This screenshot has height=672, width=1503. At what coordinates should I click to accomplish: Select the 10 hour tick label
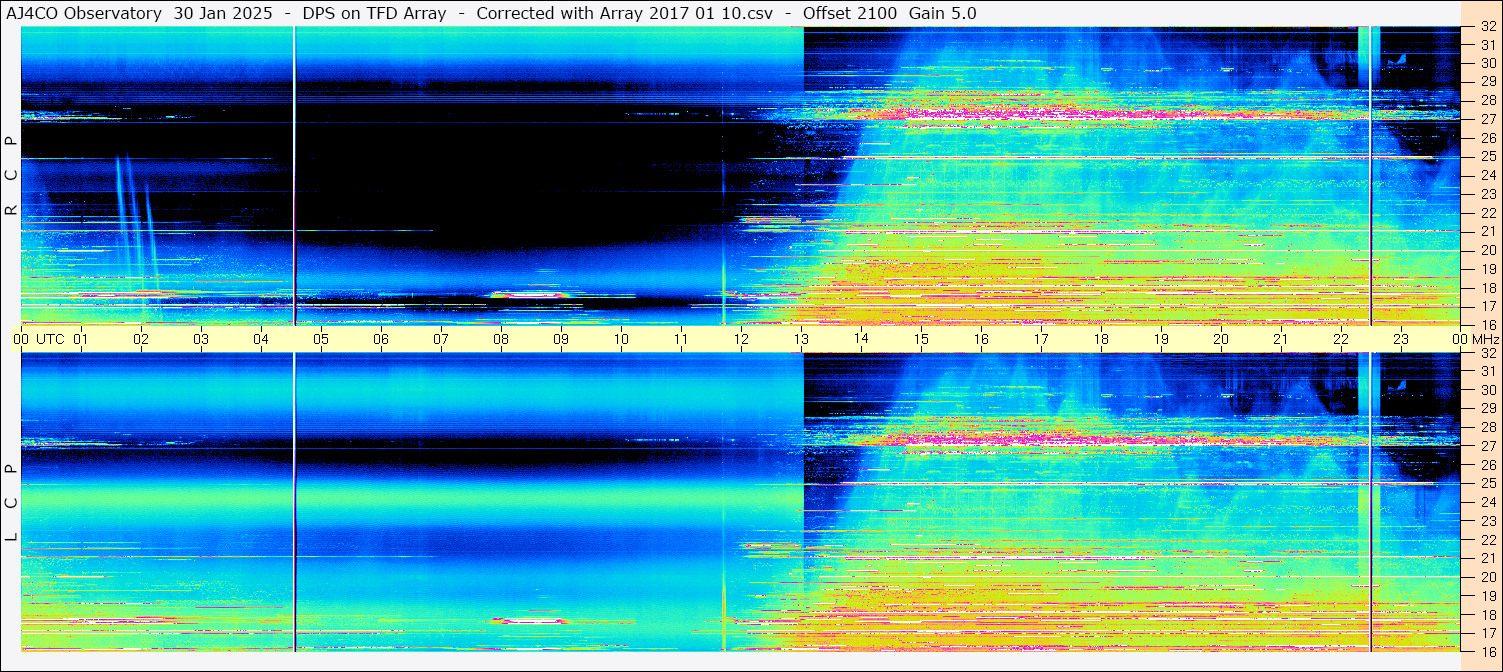click(x=621, y=339)
